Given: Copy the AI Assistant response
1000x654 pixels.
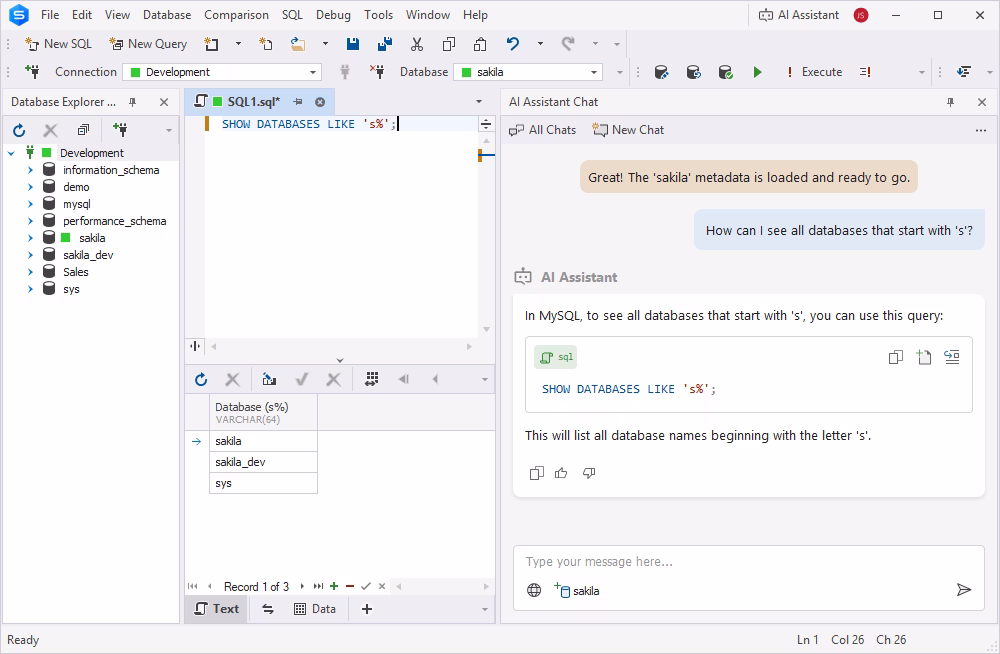Looking at the screenshot, I should click(x=536, y=473).
